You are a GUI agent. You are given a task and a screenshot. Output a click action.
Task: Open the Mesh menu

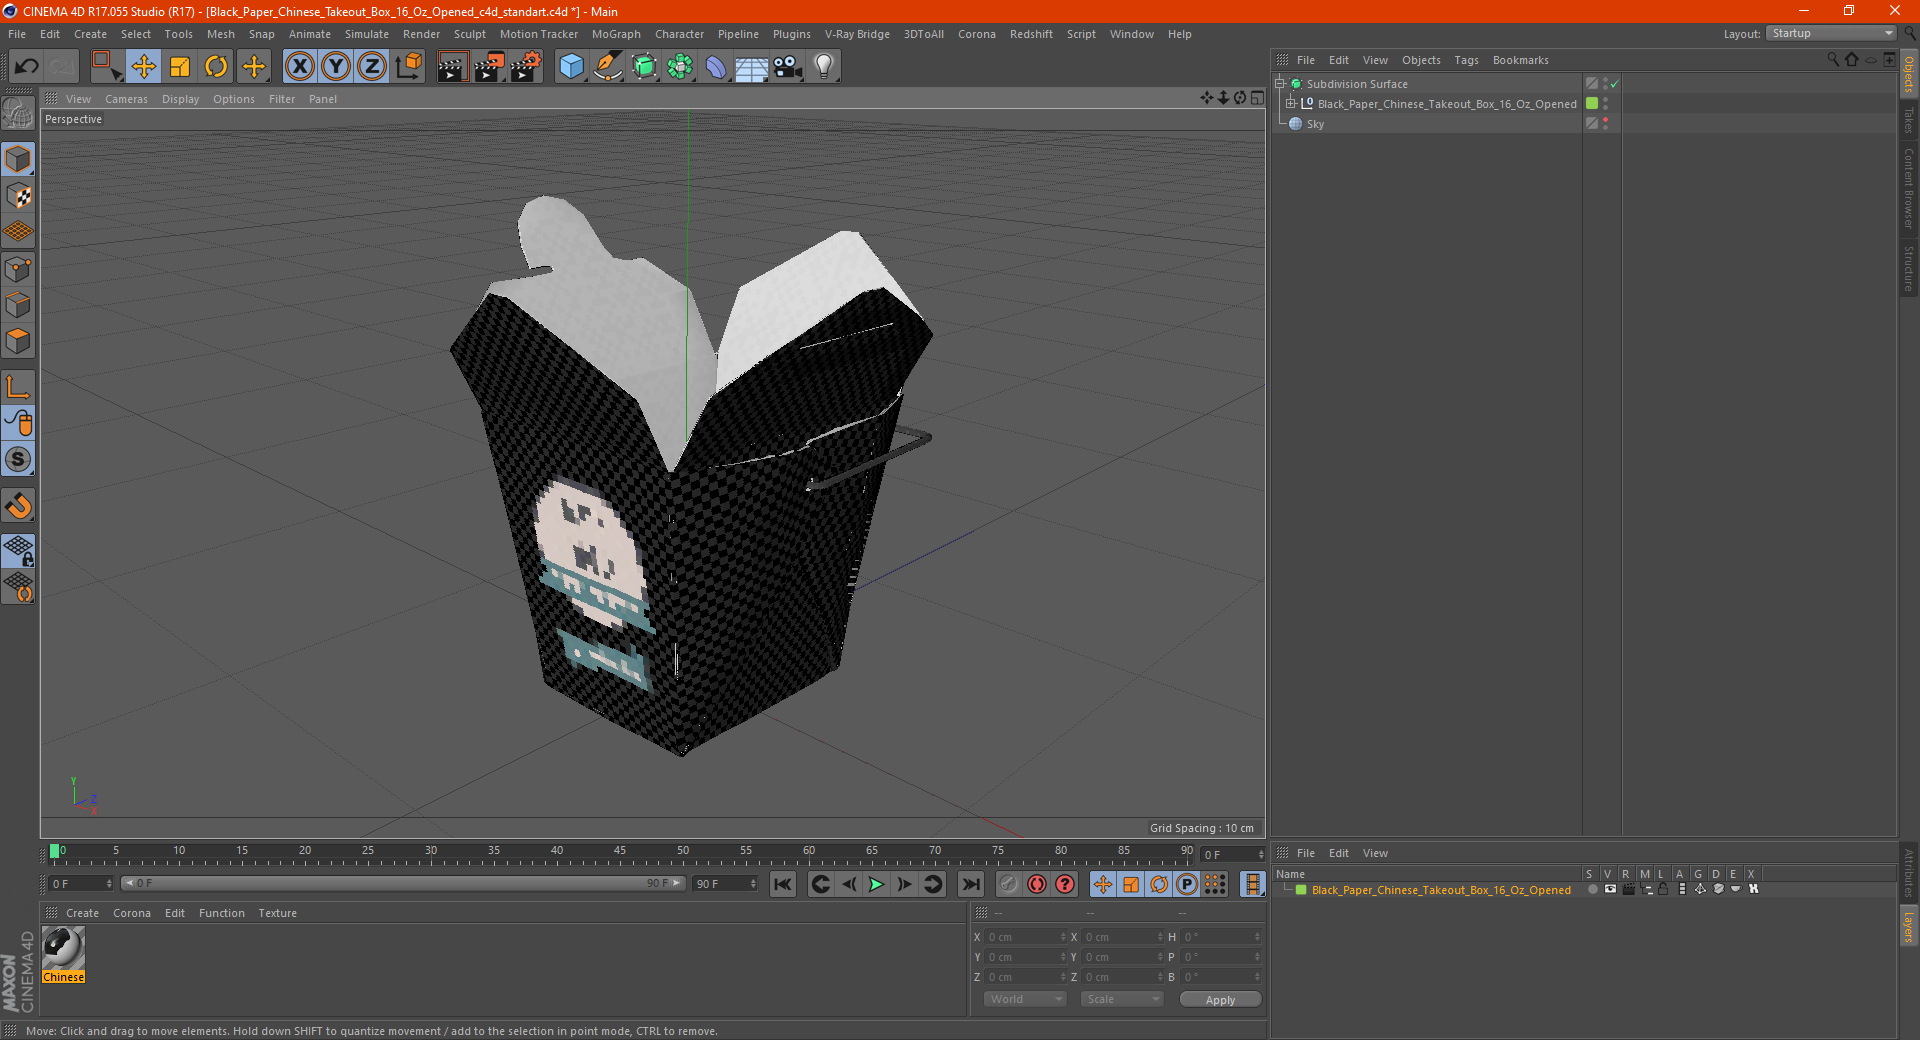pos(220,34)
